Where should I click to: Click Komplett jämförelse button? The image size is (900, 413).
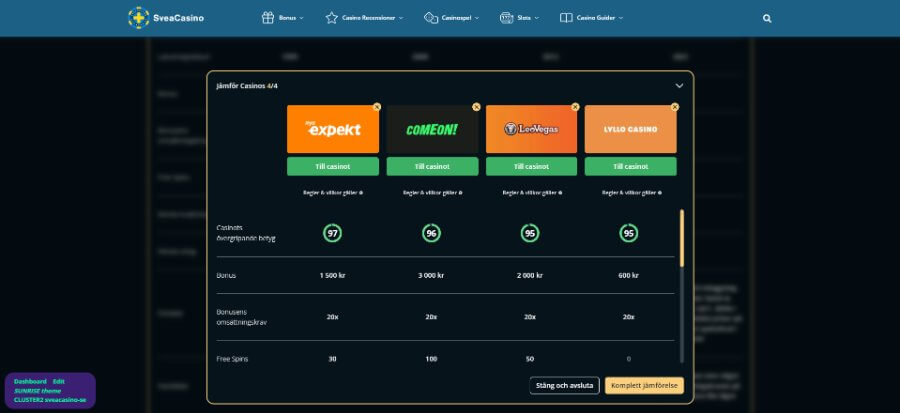click(x=644, y=385)
